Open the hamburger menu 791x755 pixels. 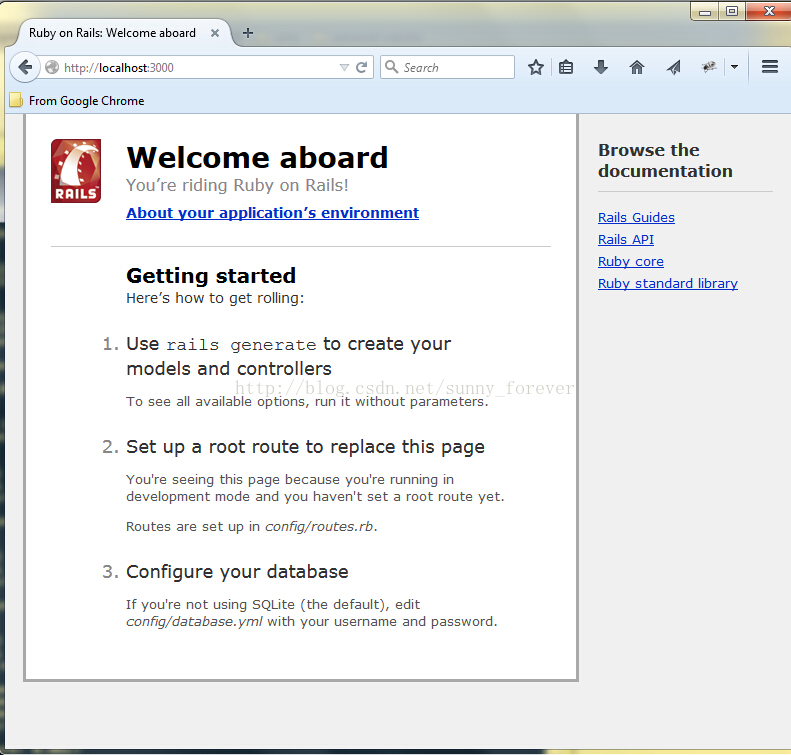point(770,67)
